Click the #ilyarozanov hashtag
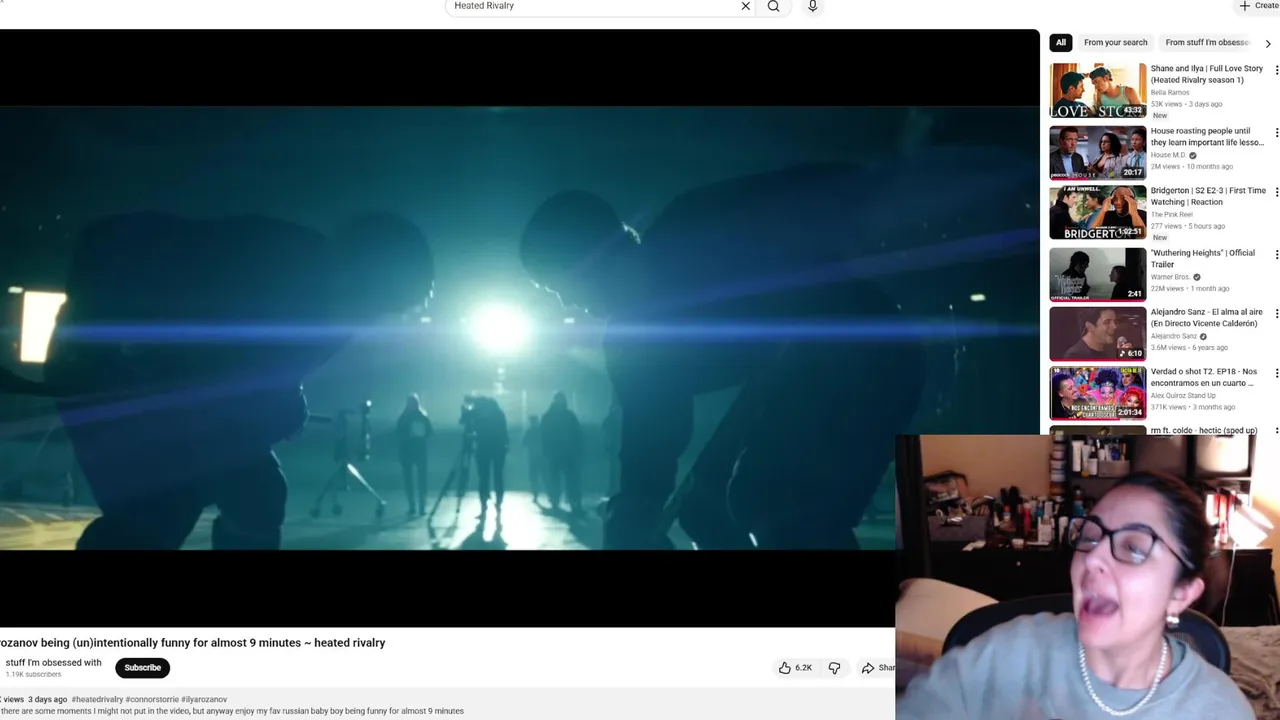 204,700
